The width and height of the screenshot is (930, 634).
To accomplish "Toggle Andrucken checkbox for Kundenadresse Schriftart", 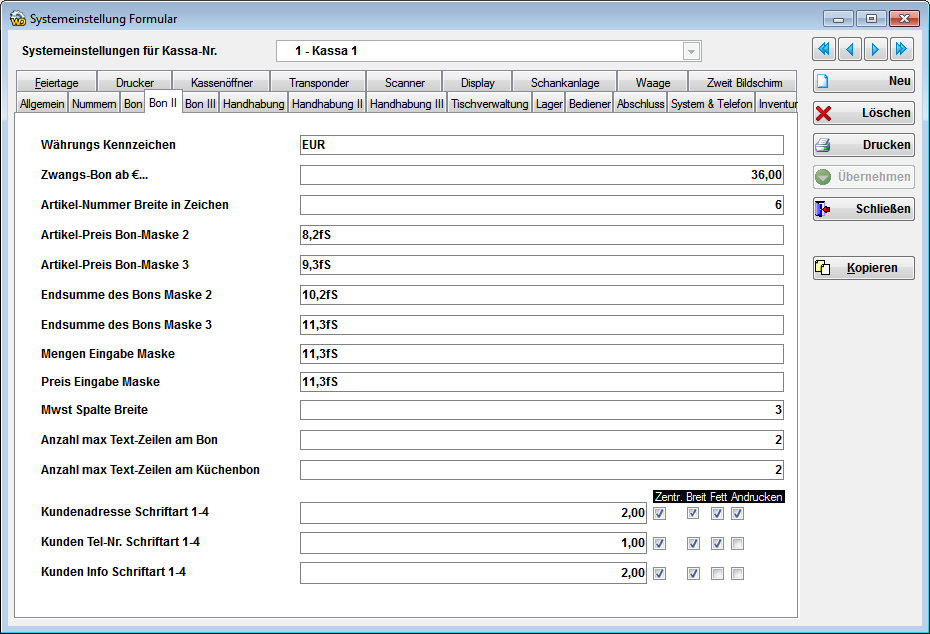I will tap(737, 514).
